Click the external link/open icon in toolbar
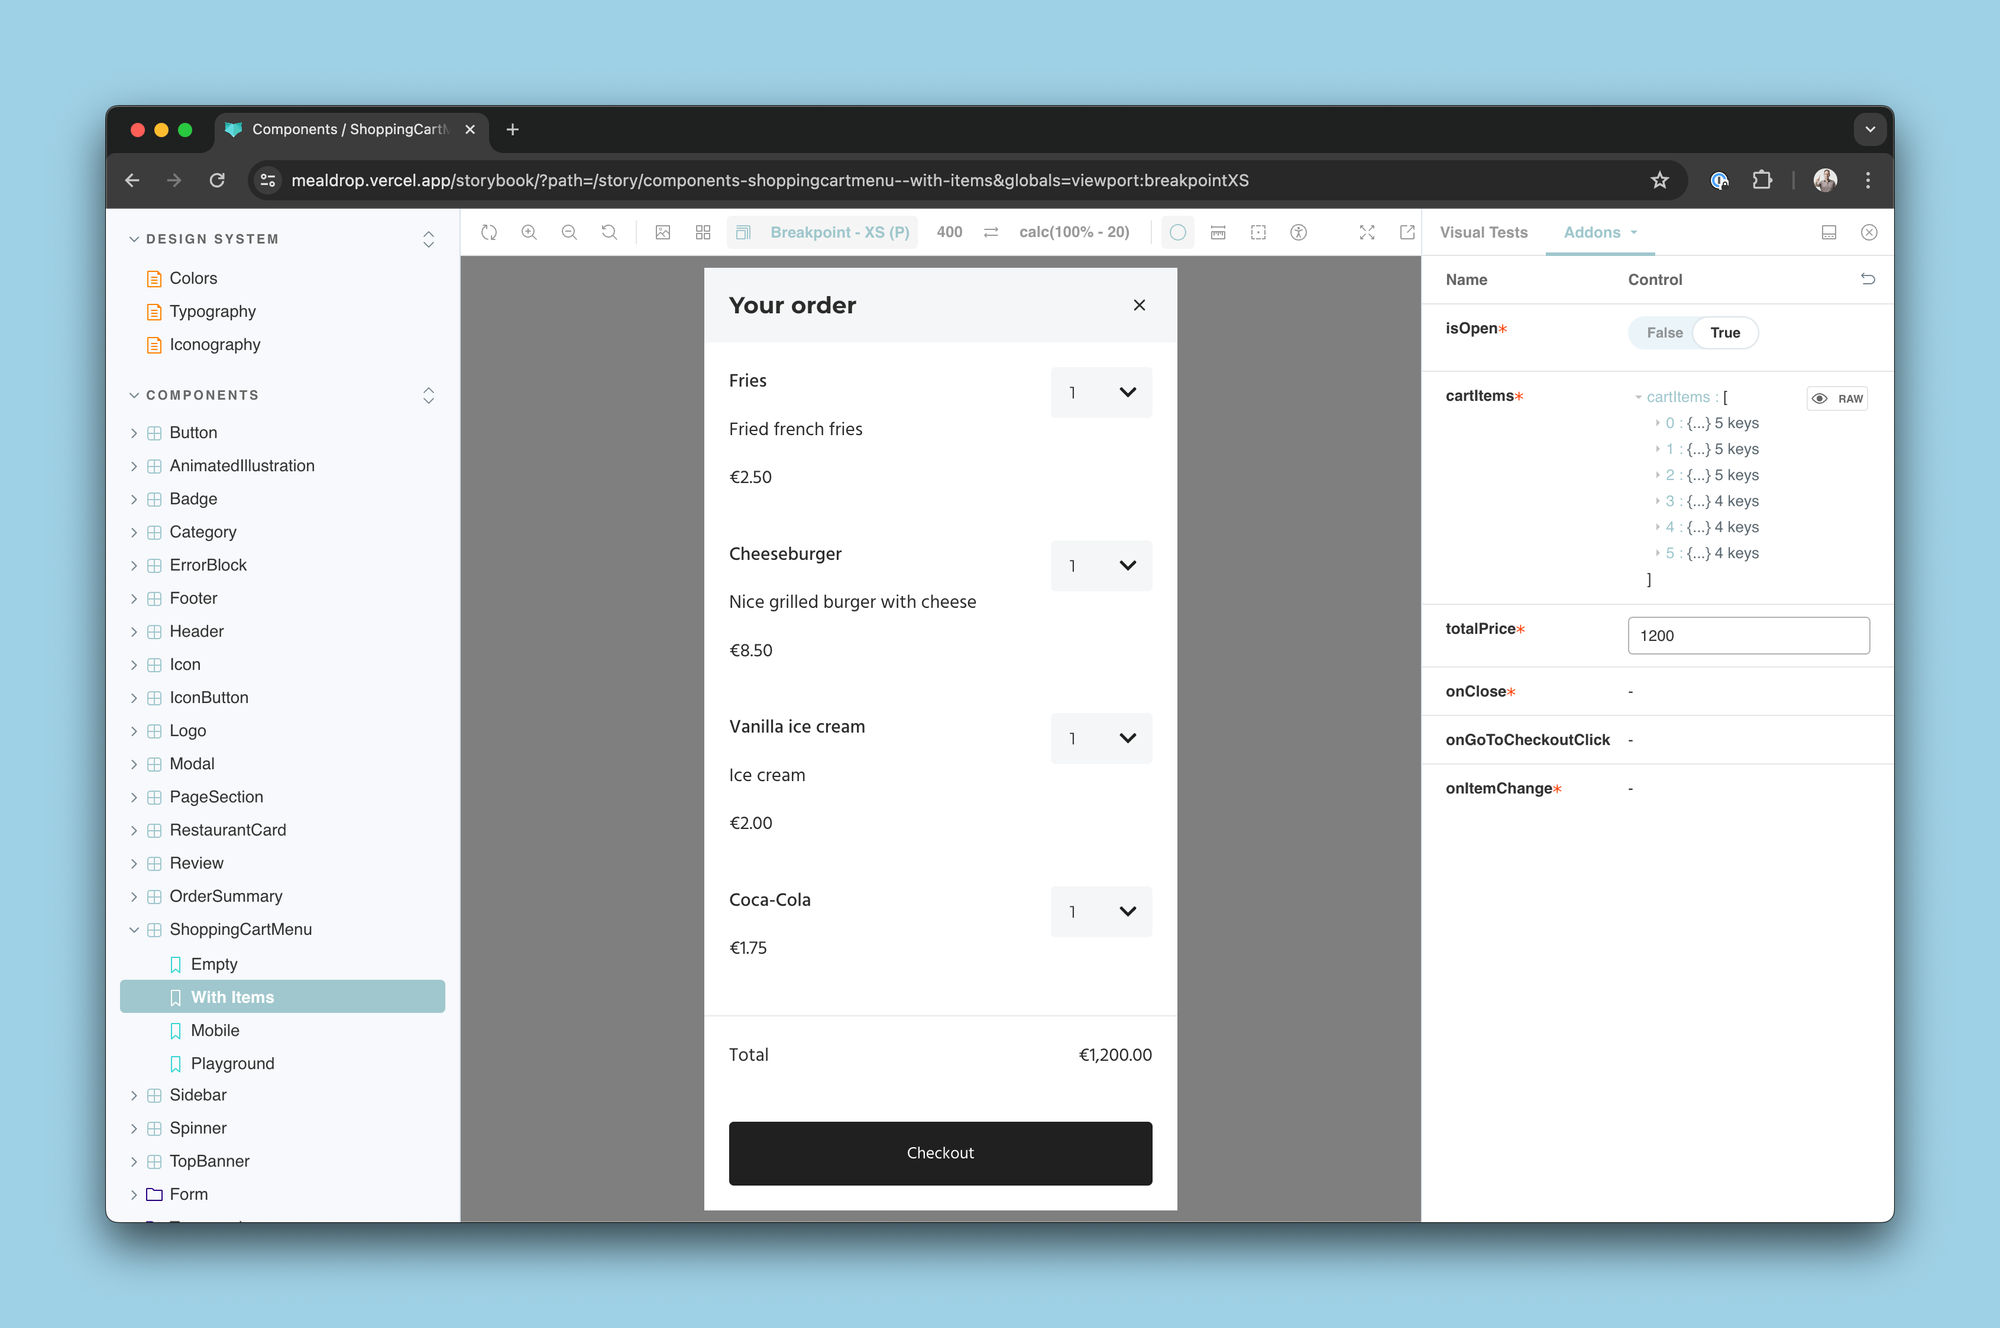 1407,231
